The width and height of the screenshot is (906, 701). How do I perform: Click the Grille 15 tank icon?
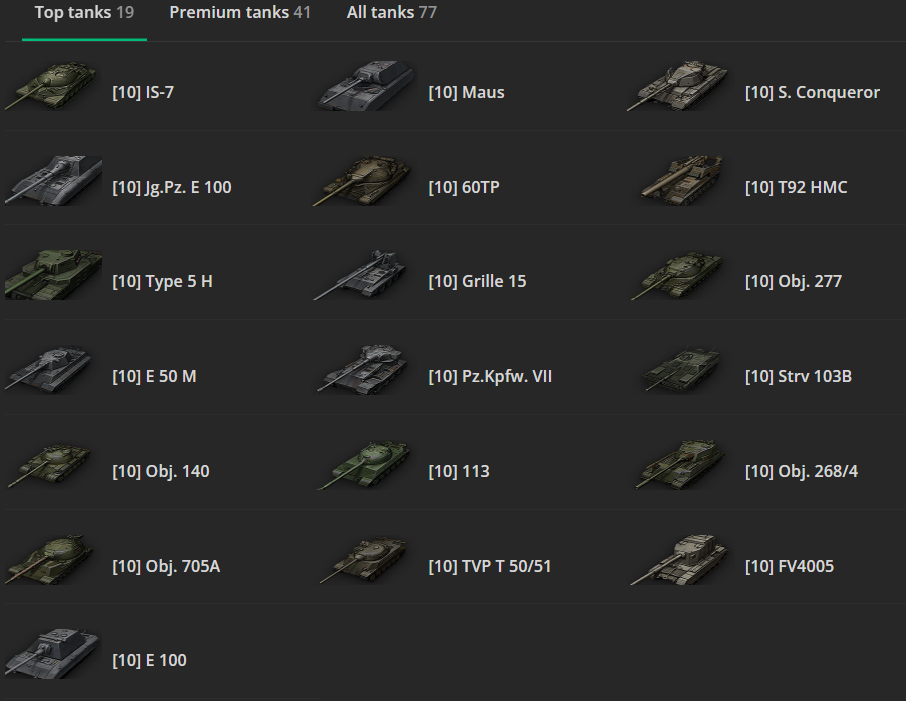[360, 275]
